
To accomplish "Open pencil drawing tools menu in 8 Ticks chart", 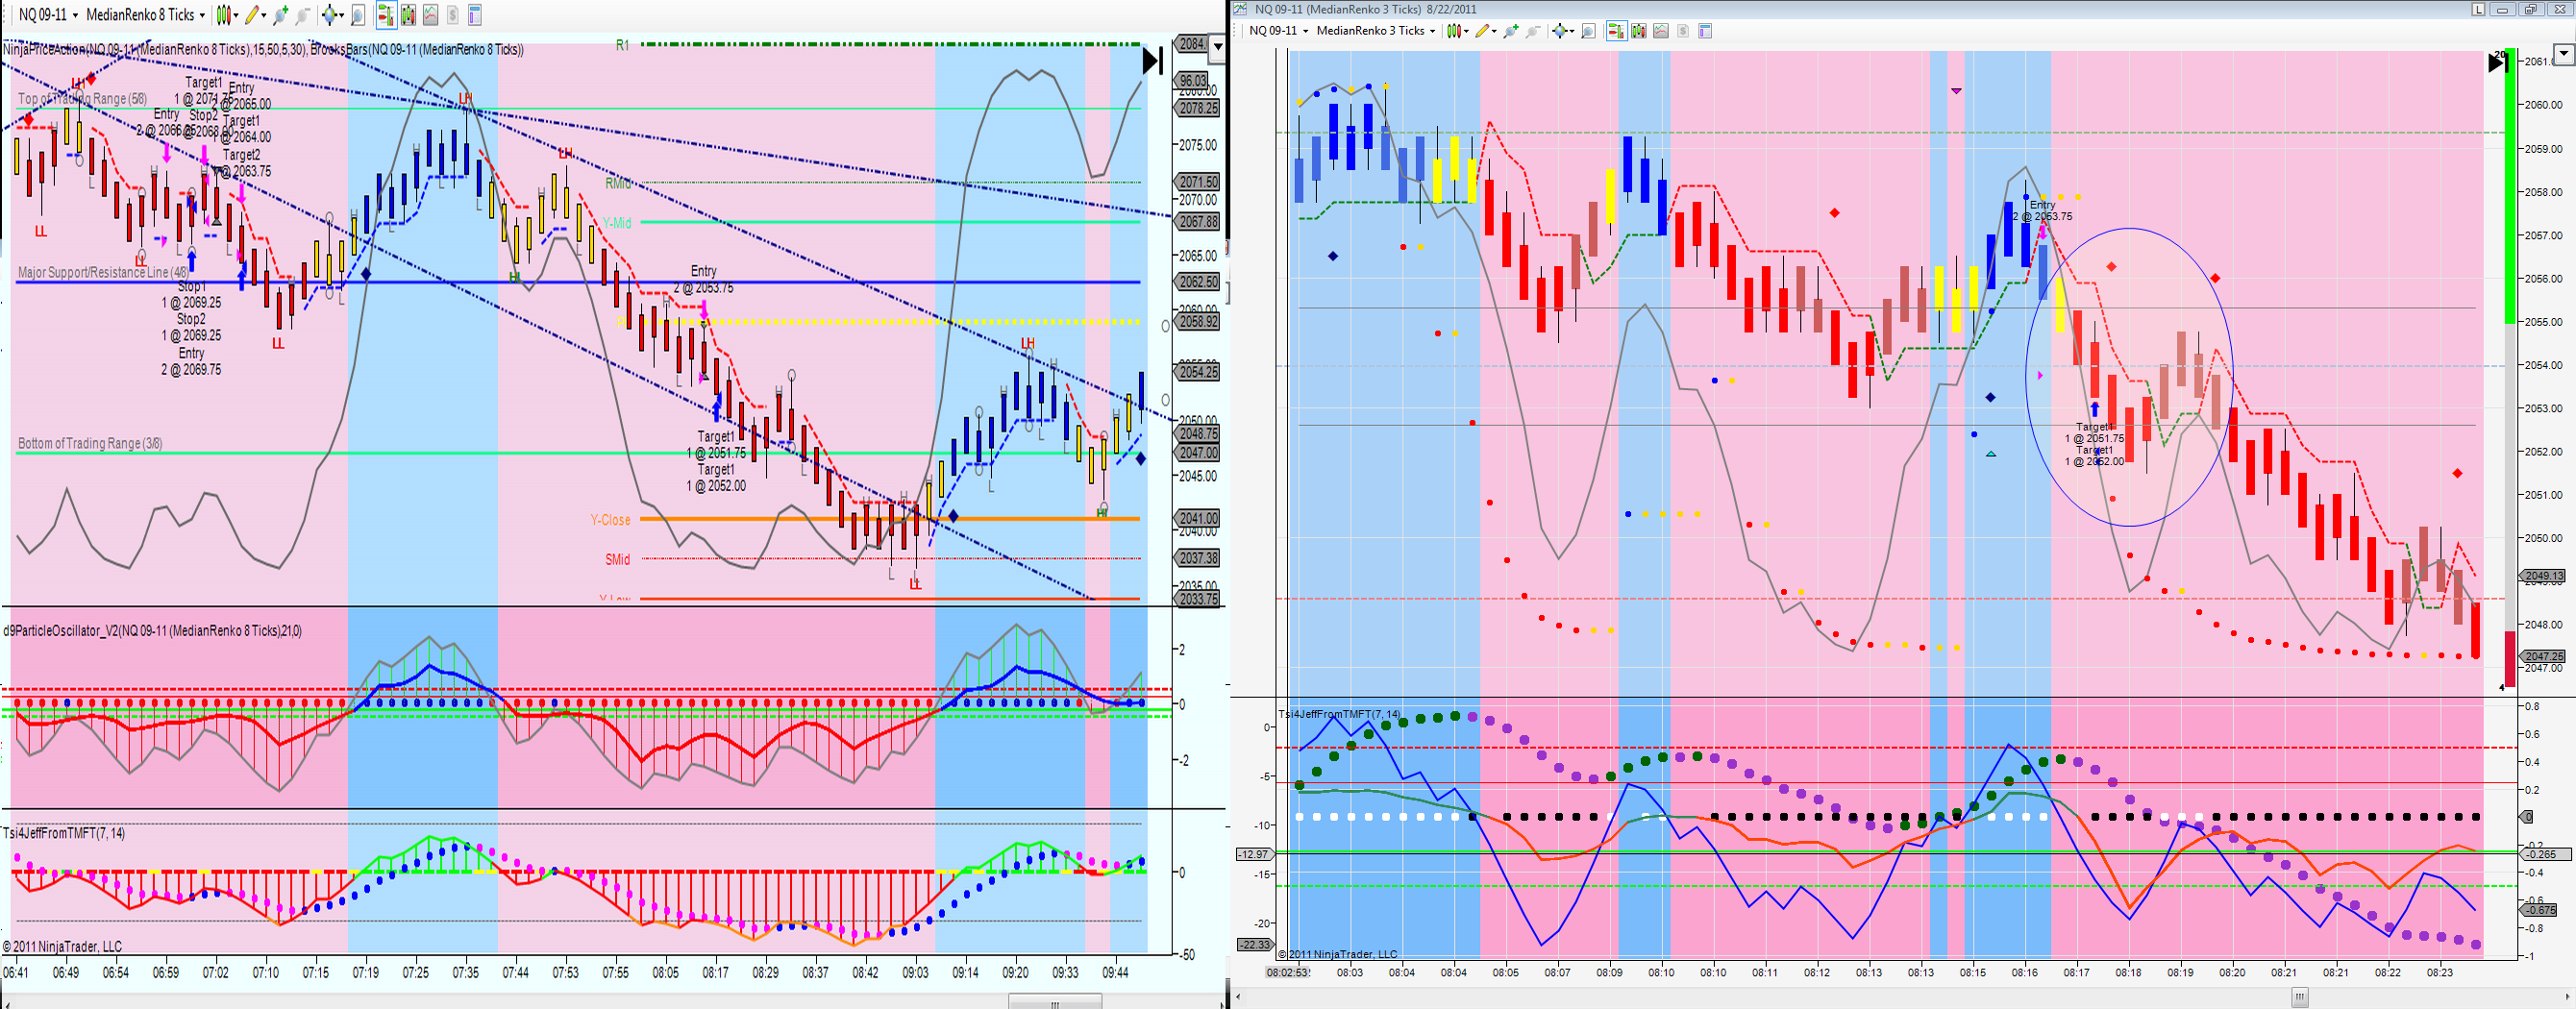I will 254,15.
